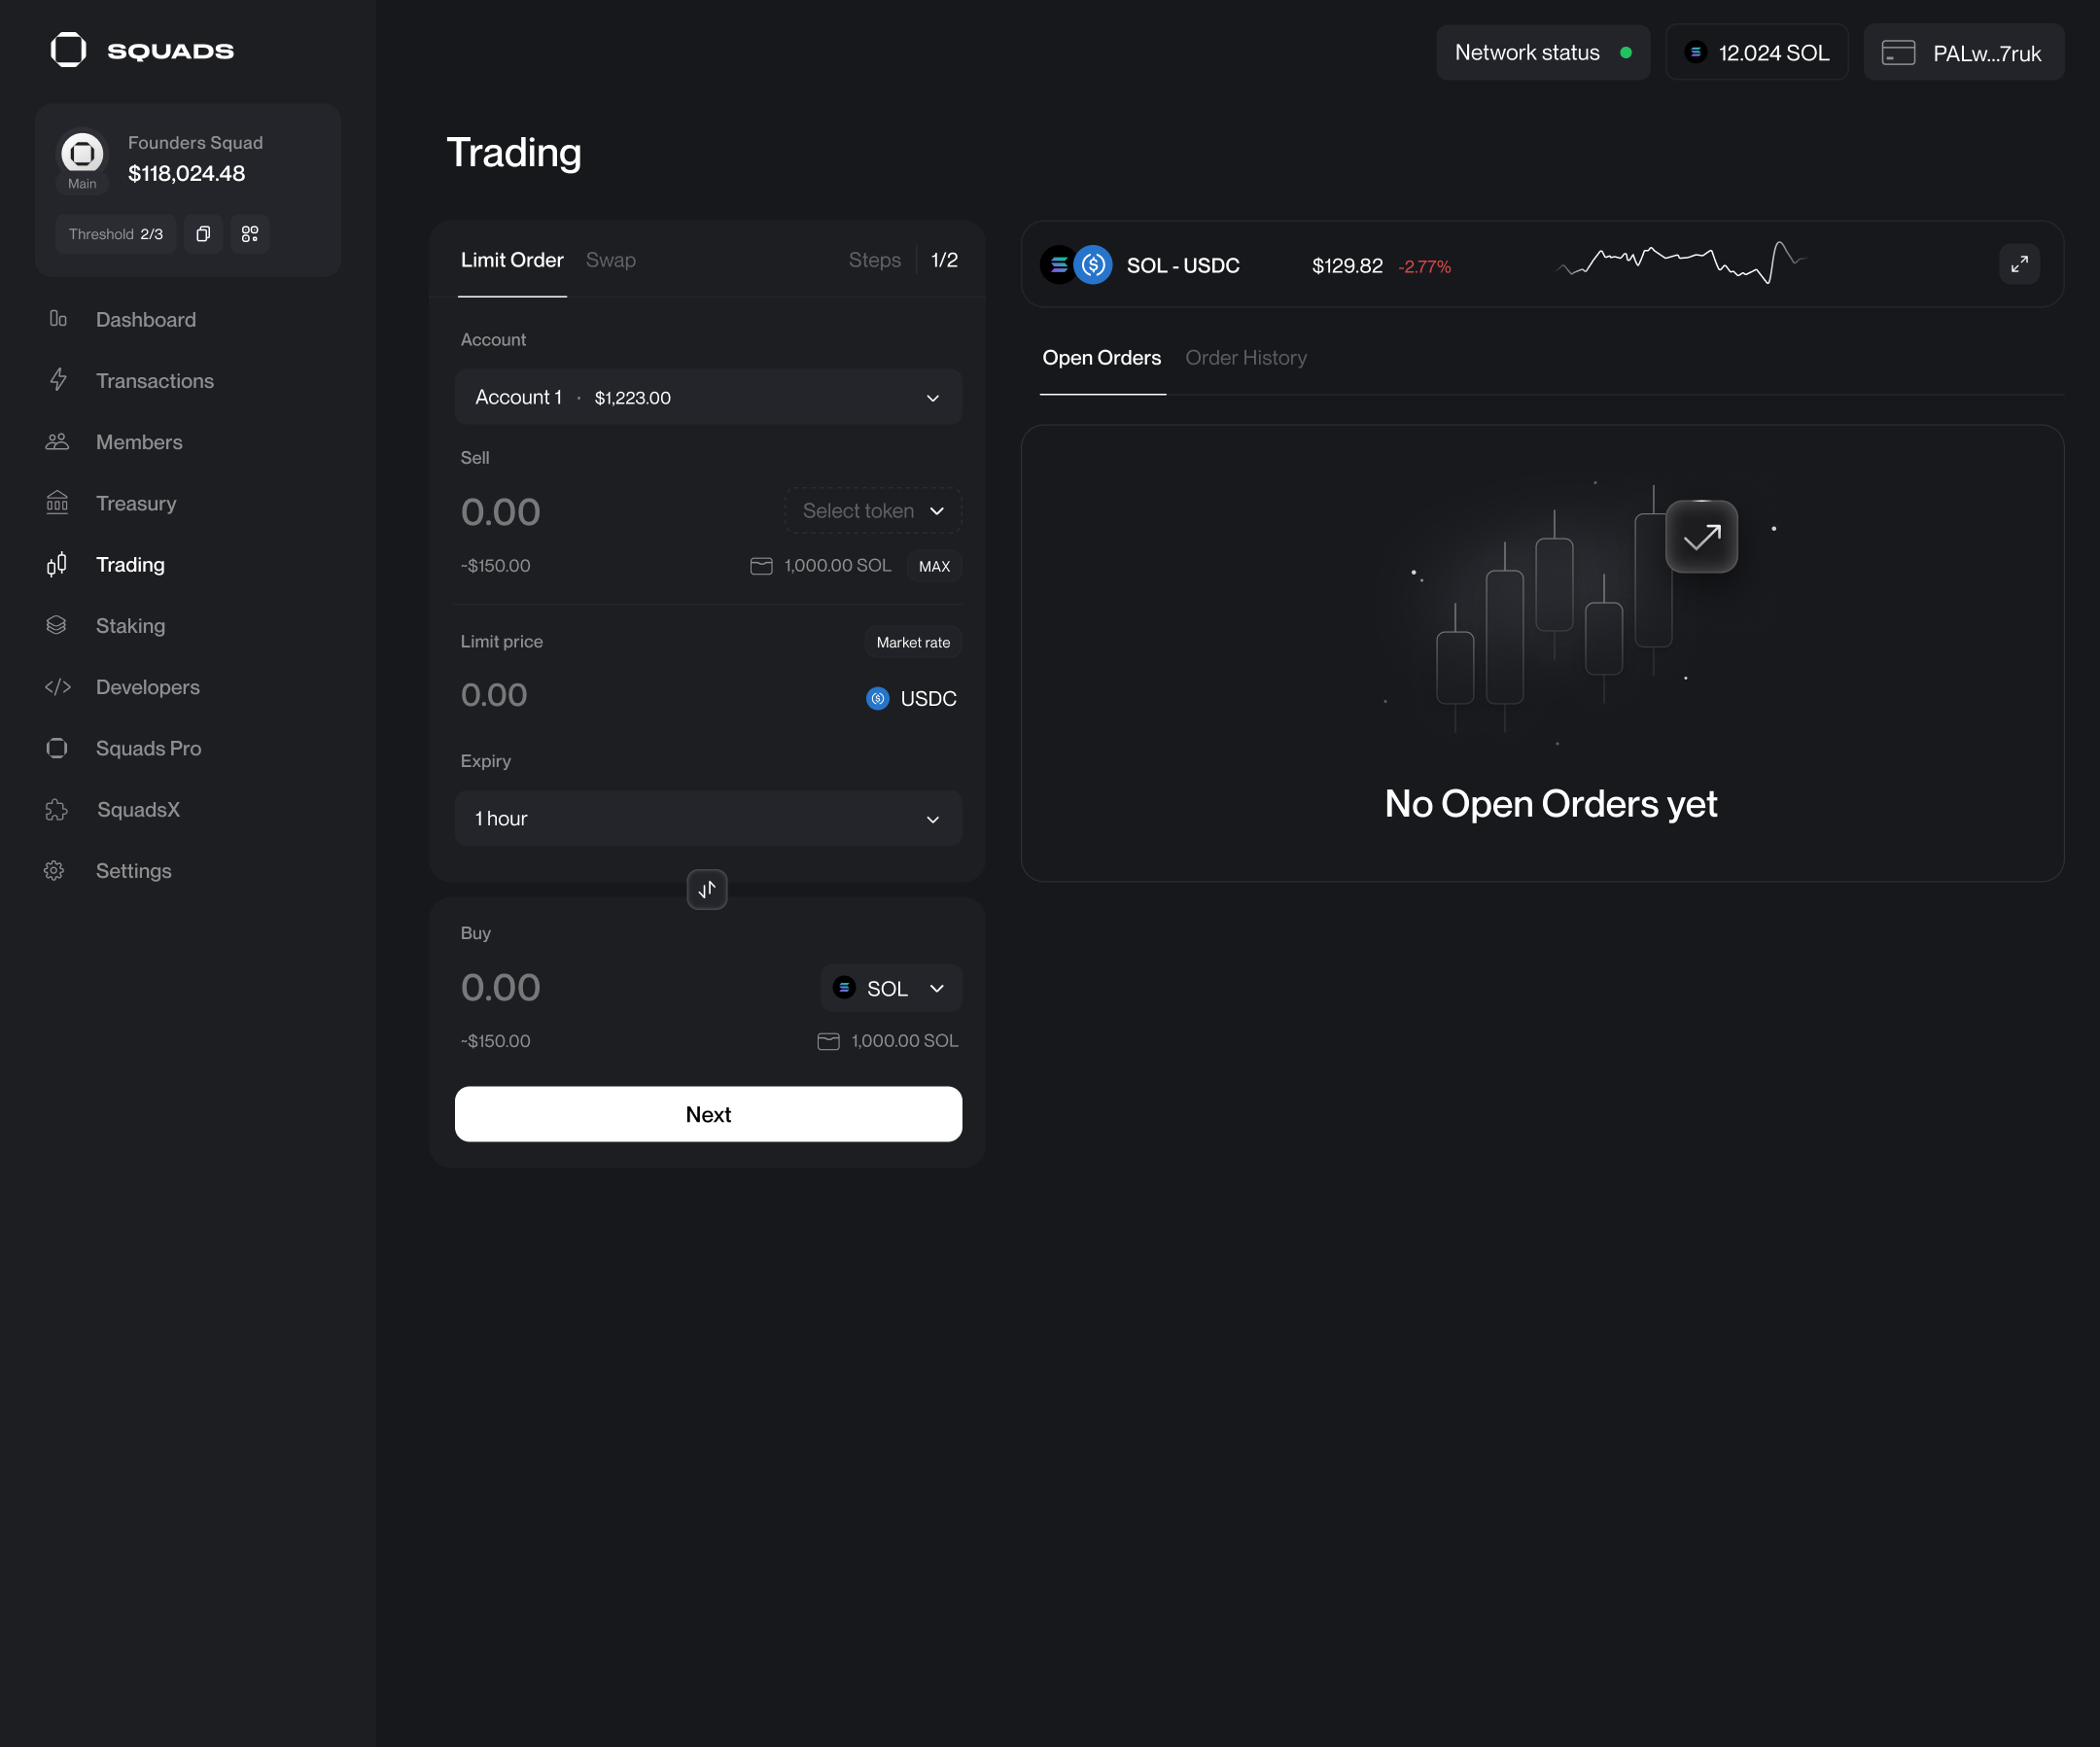The image size is (2100, 1747).
Task: Open the QR grid icon in squad card
Action: click(x=250, y=234)
